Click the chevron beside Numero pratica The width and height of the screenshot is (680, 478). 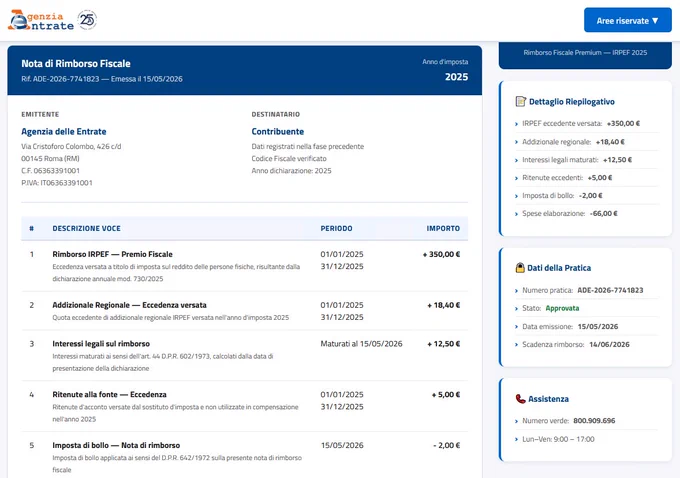coord(516,291)
